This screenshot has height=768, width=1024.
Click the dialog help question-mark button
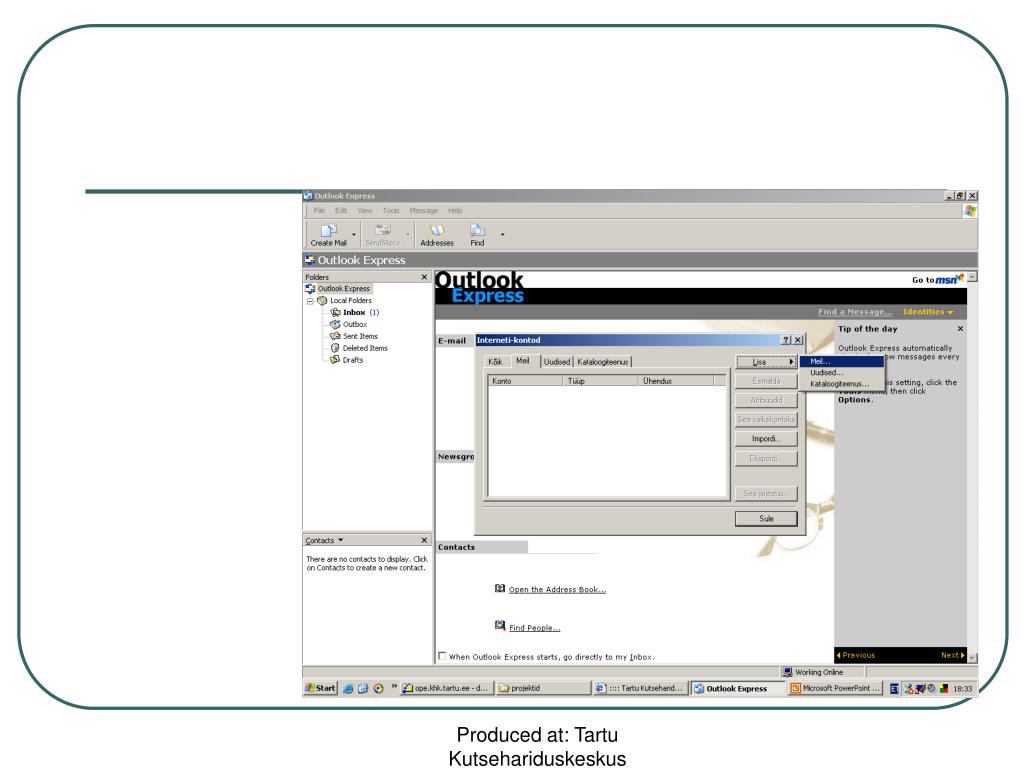pos(786,340)
